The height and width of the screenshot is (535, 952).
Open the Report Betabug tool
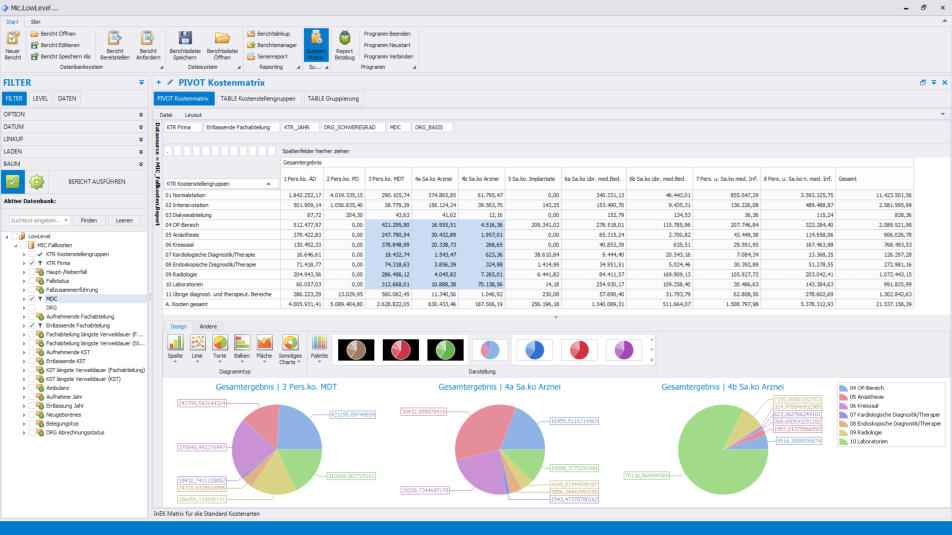click(344, 39)
